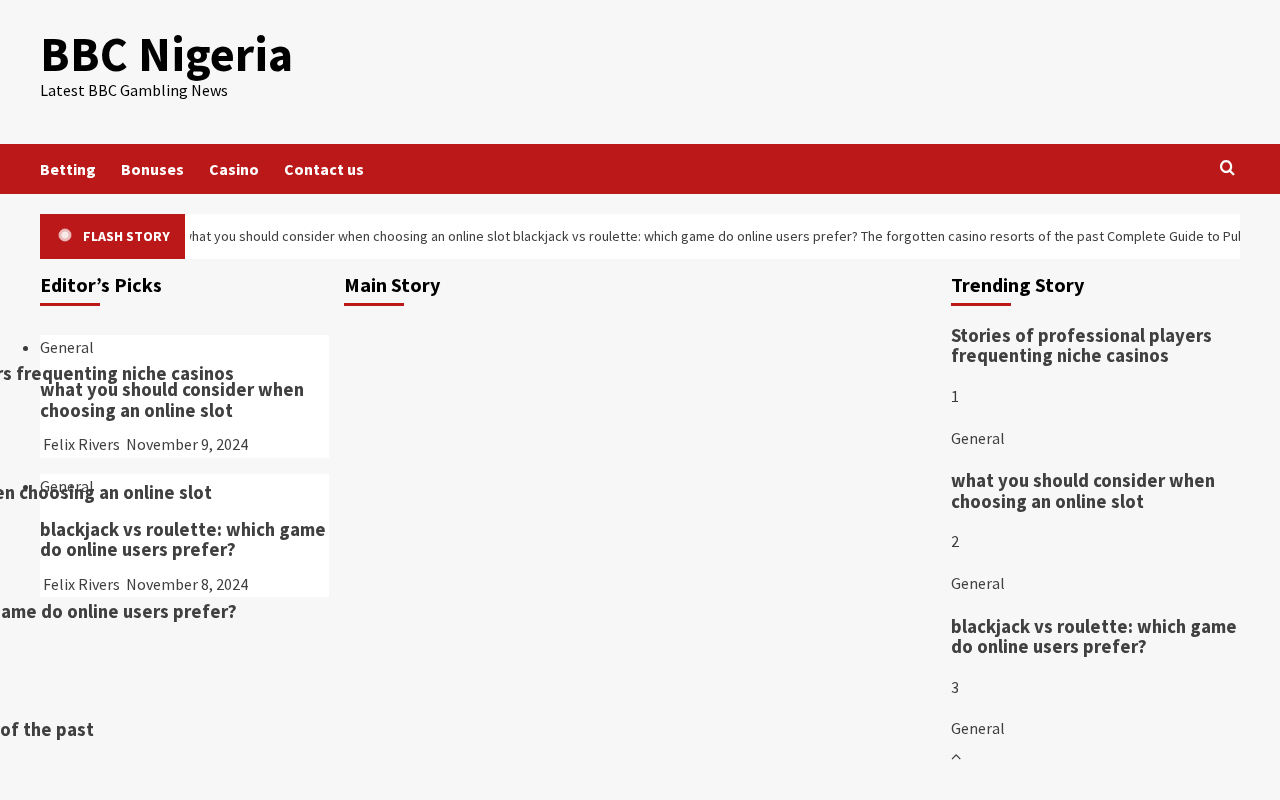1280x800 pixels.
Task: Open the Contact us page
Action: [324, 169]
